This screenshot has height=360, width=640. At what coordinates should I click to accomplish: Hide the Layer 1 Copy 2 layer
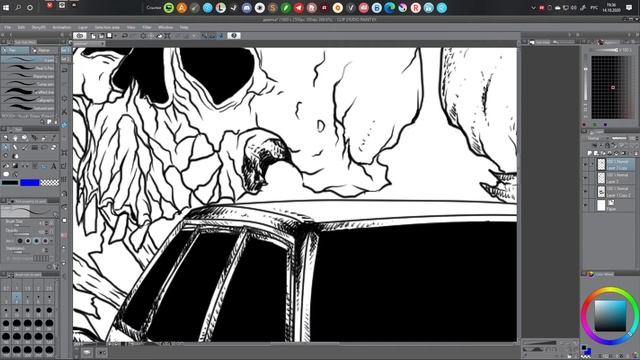click(586, 192)
